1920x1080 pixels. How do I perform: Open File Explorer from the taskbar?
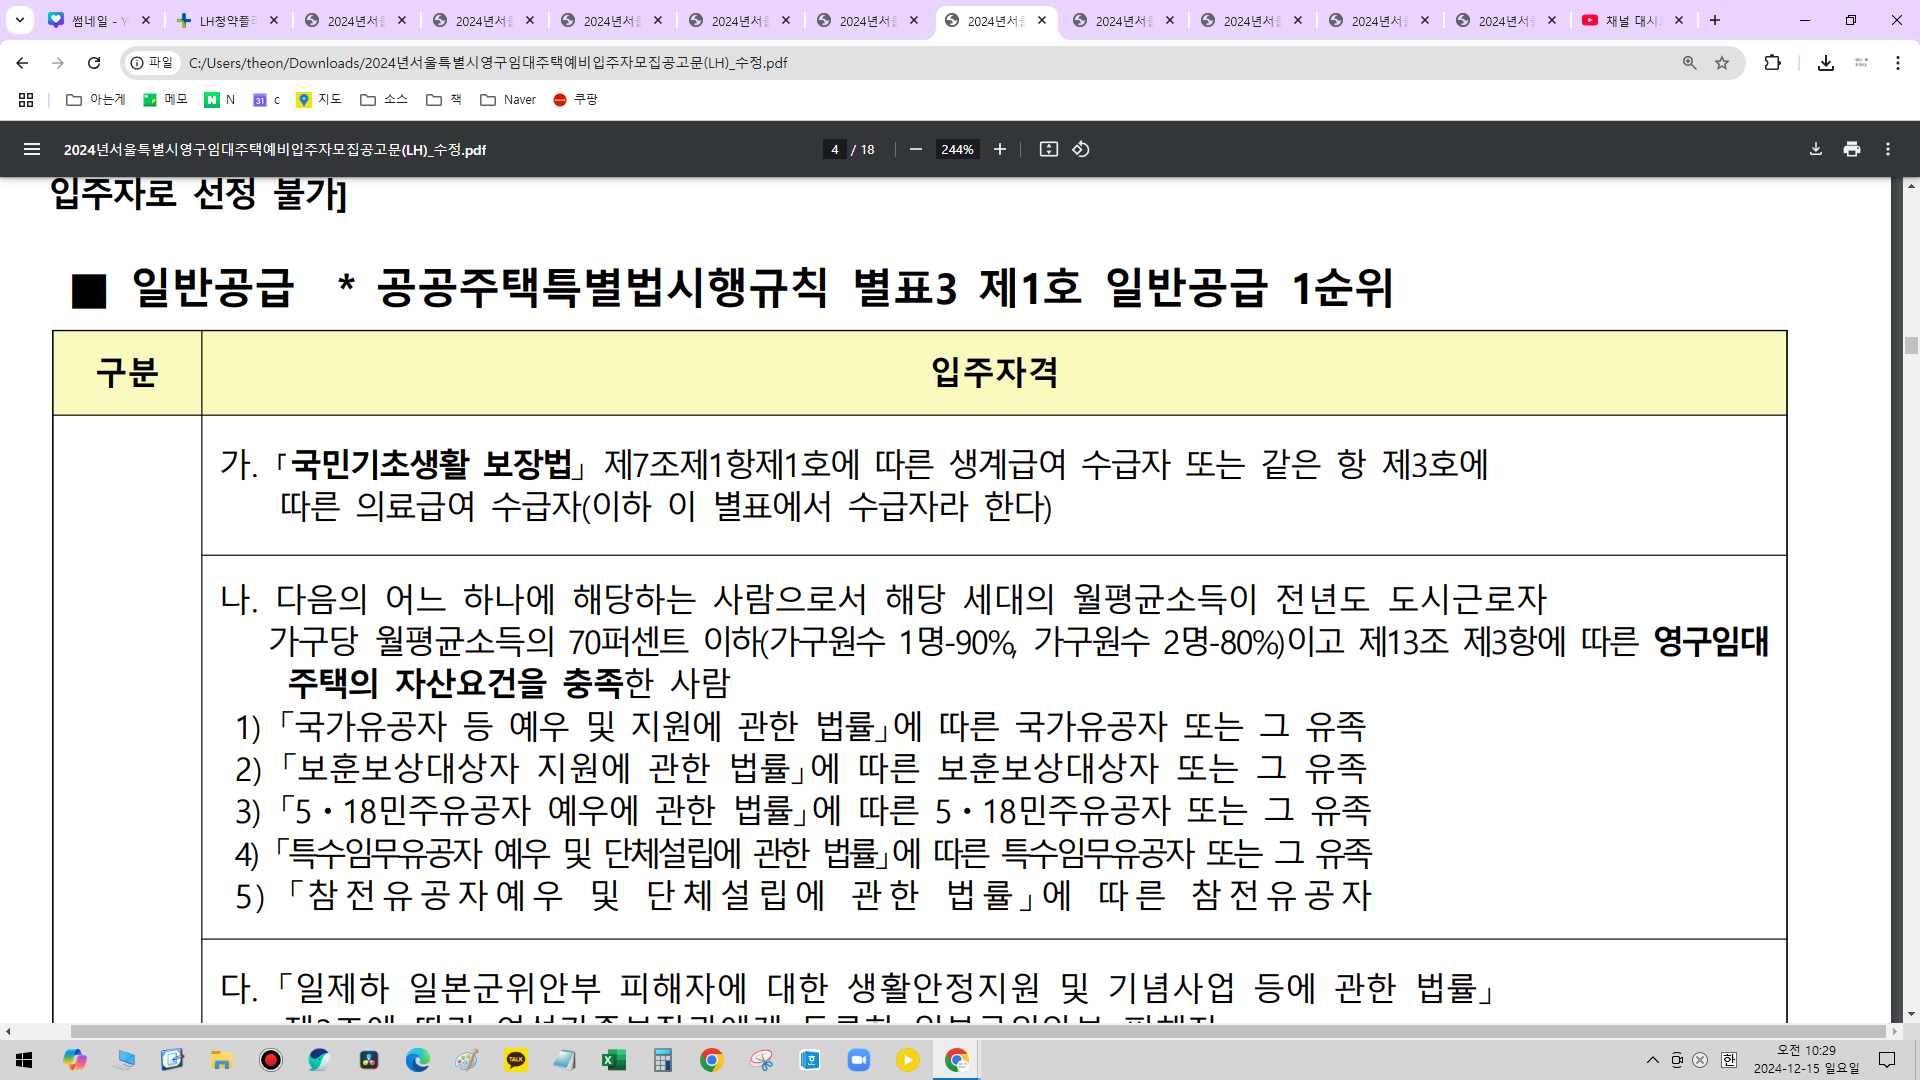(x=221, y=1060)
